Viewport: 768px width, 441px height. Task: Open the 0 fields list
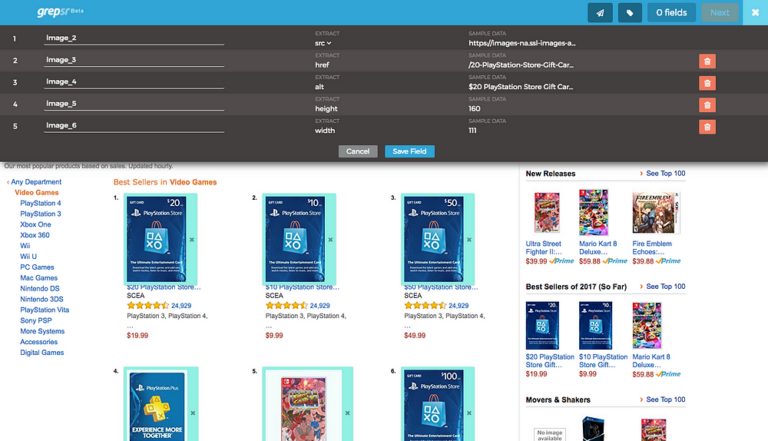[x=671, y=13]
